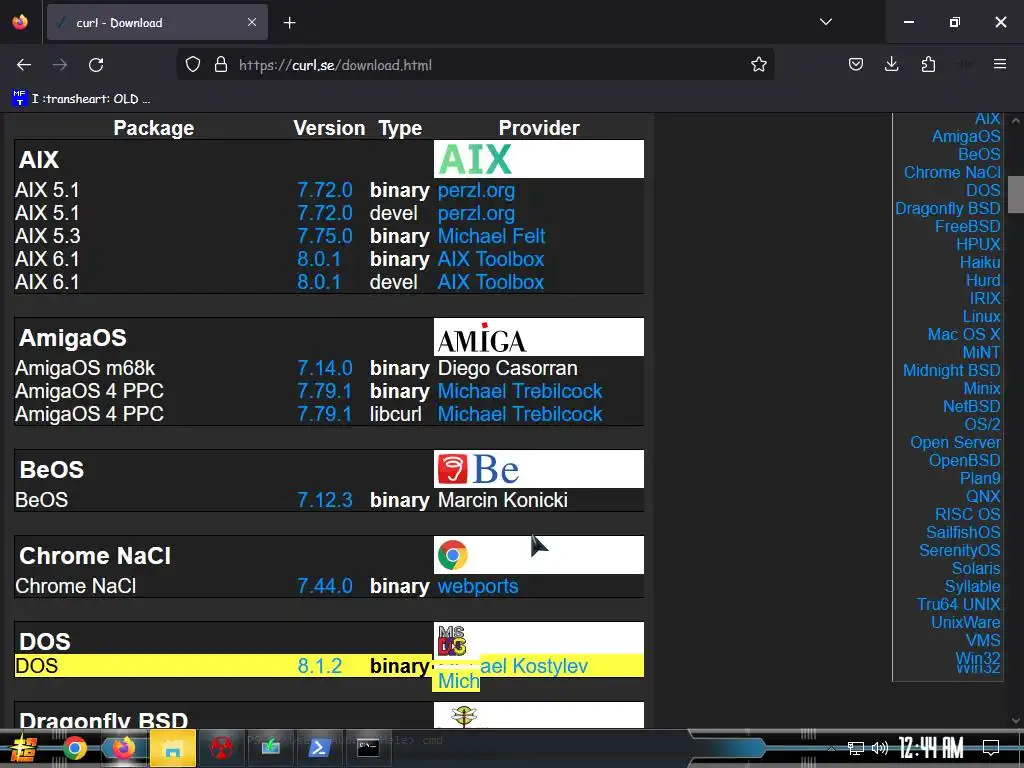Open the command prompt taskbar icon

click(368, 748)
